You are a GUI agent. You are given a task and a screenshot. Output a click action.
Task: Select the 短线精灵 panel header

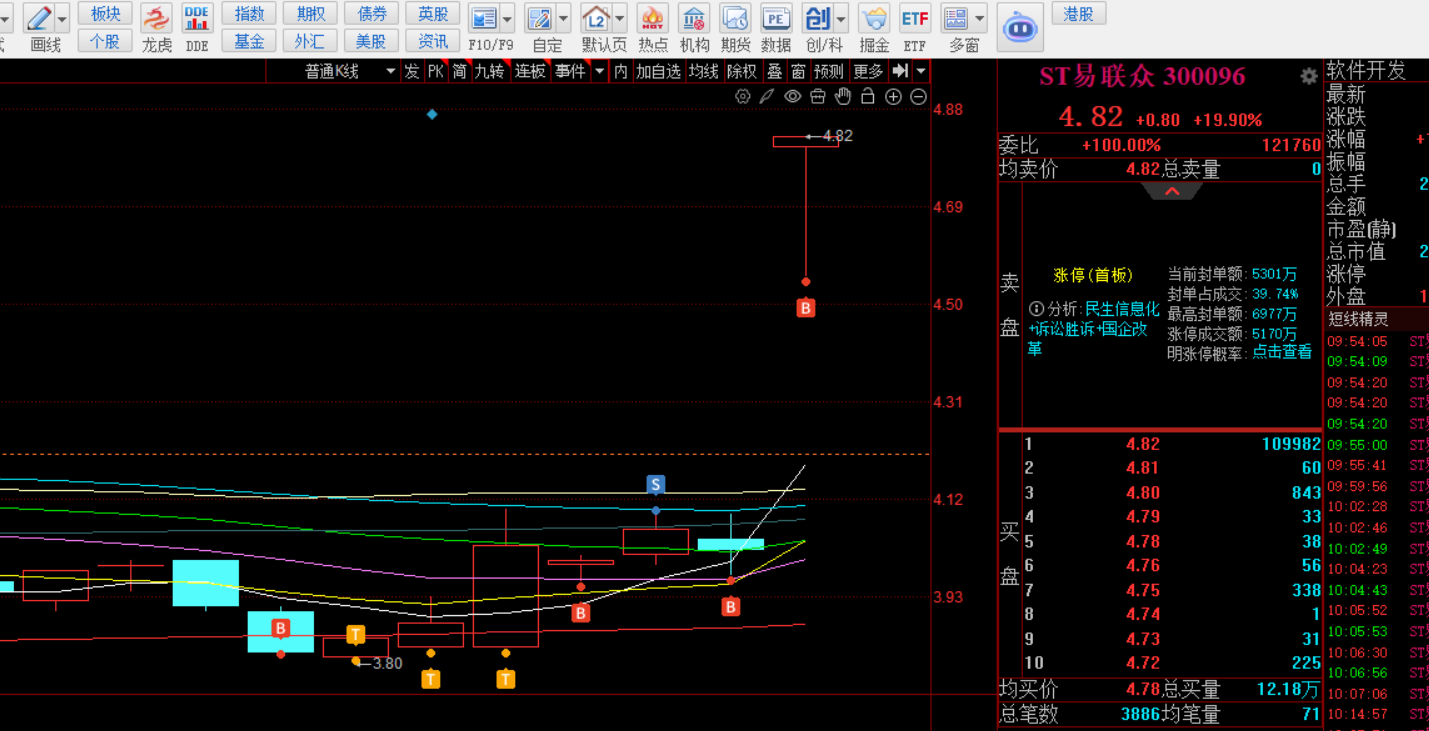pos(1358,319)
